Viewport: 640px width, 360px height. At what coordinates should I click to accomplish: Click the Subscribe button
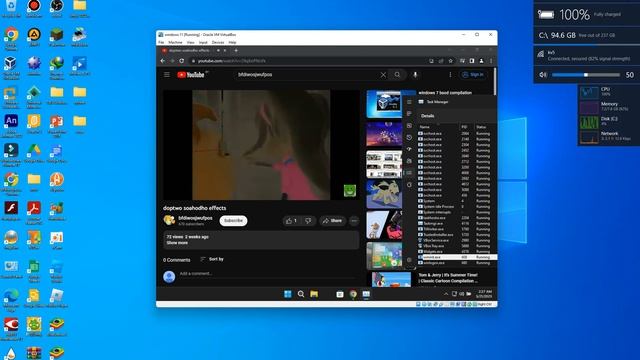(233, 220)
